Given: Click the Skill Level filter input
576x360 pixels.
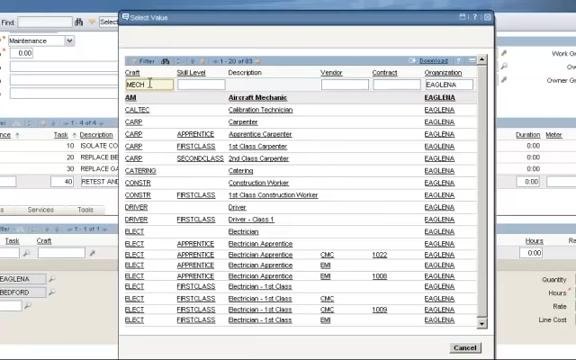Looking at the screenshot, I should 201,84.
